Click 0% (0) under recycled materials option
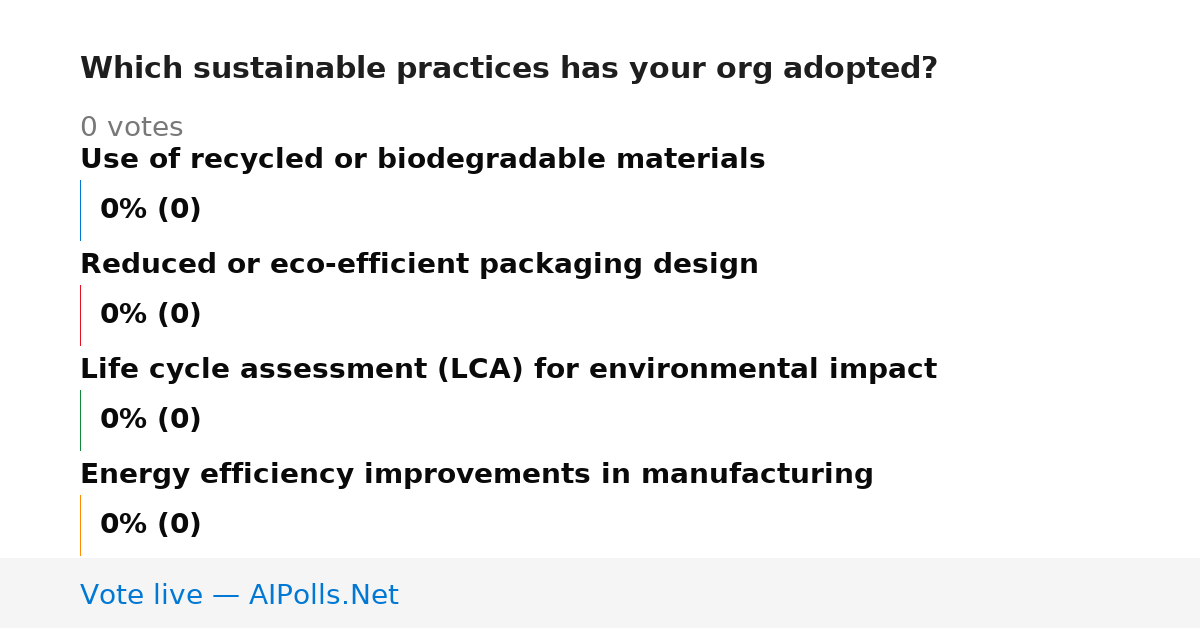Screen dimensions: 1200x628 point(150,210)
